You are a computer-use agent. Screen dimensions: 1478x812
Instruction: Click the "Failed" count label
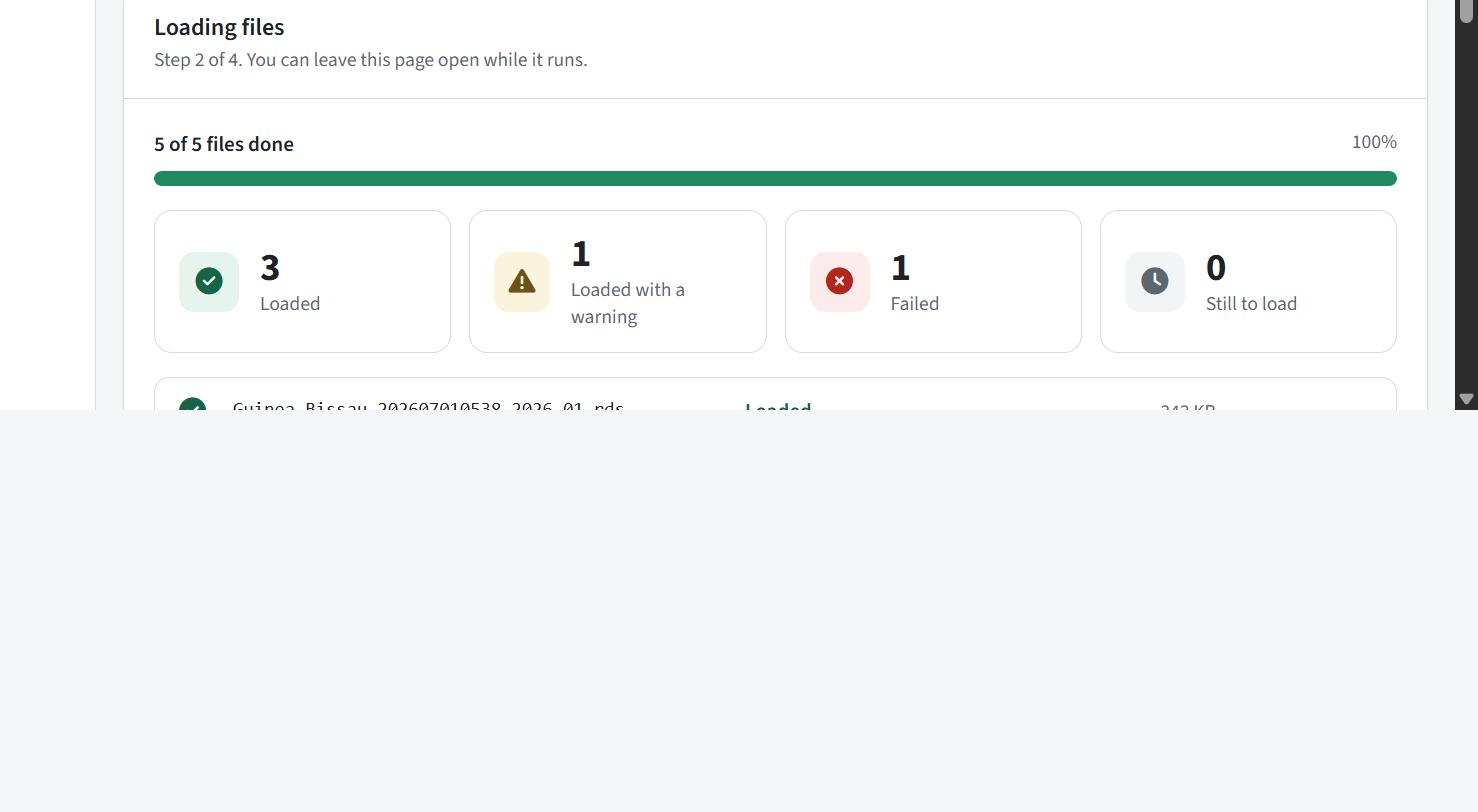pos(915,304)
